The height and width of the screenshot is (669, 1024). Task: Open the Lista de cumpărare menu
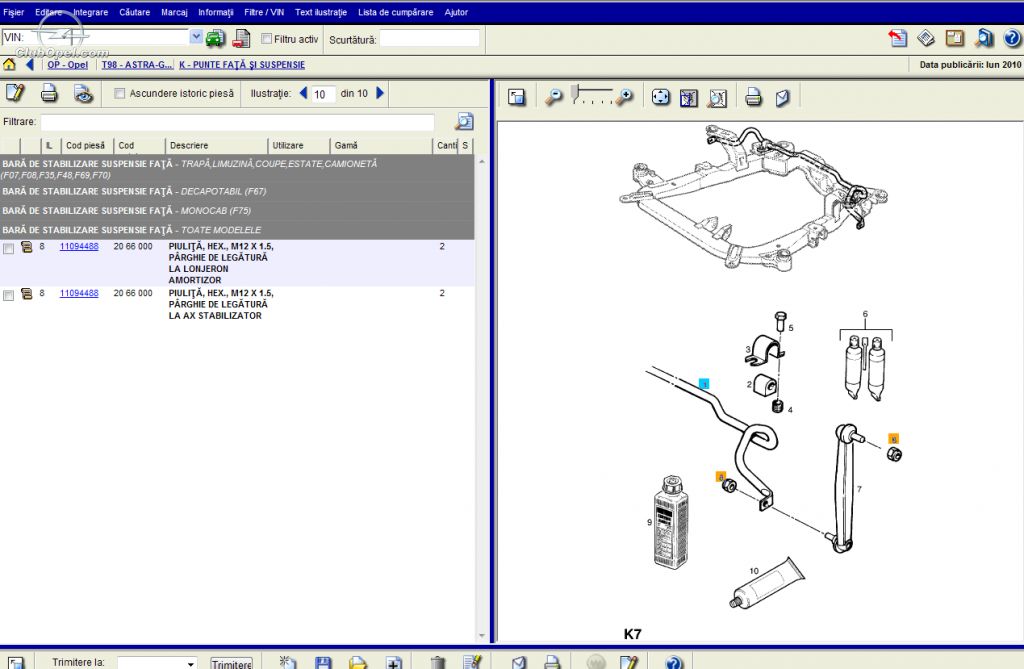(x=396, y=12)
